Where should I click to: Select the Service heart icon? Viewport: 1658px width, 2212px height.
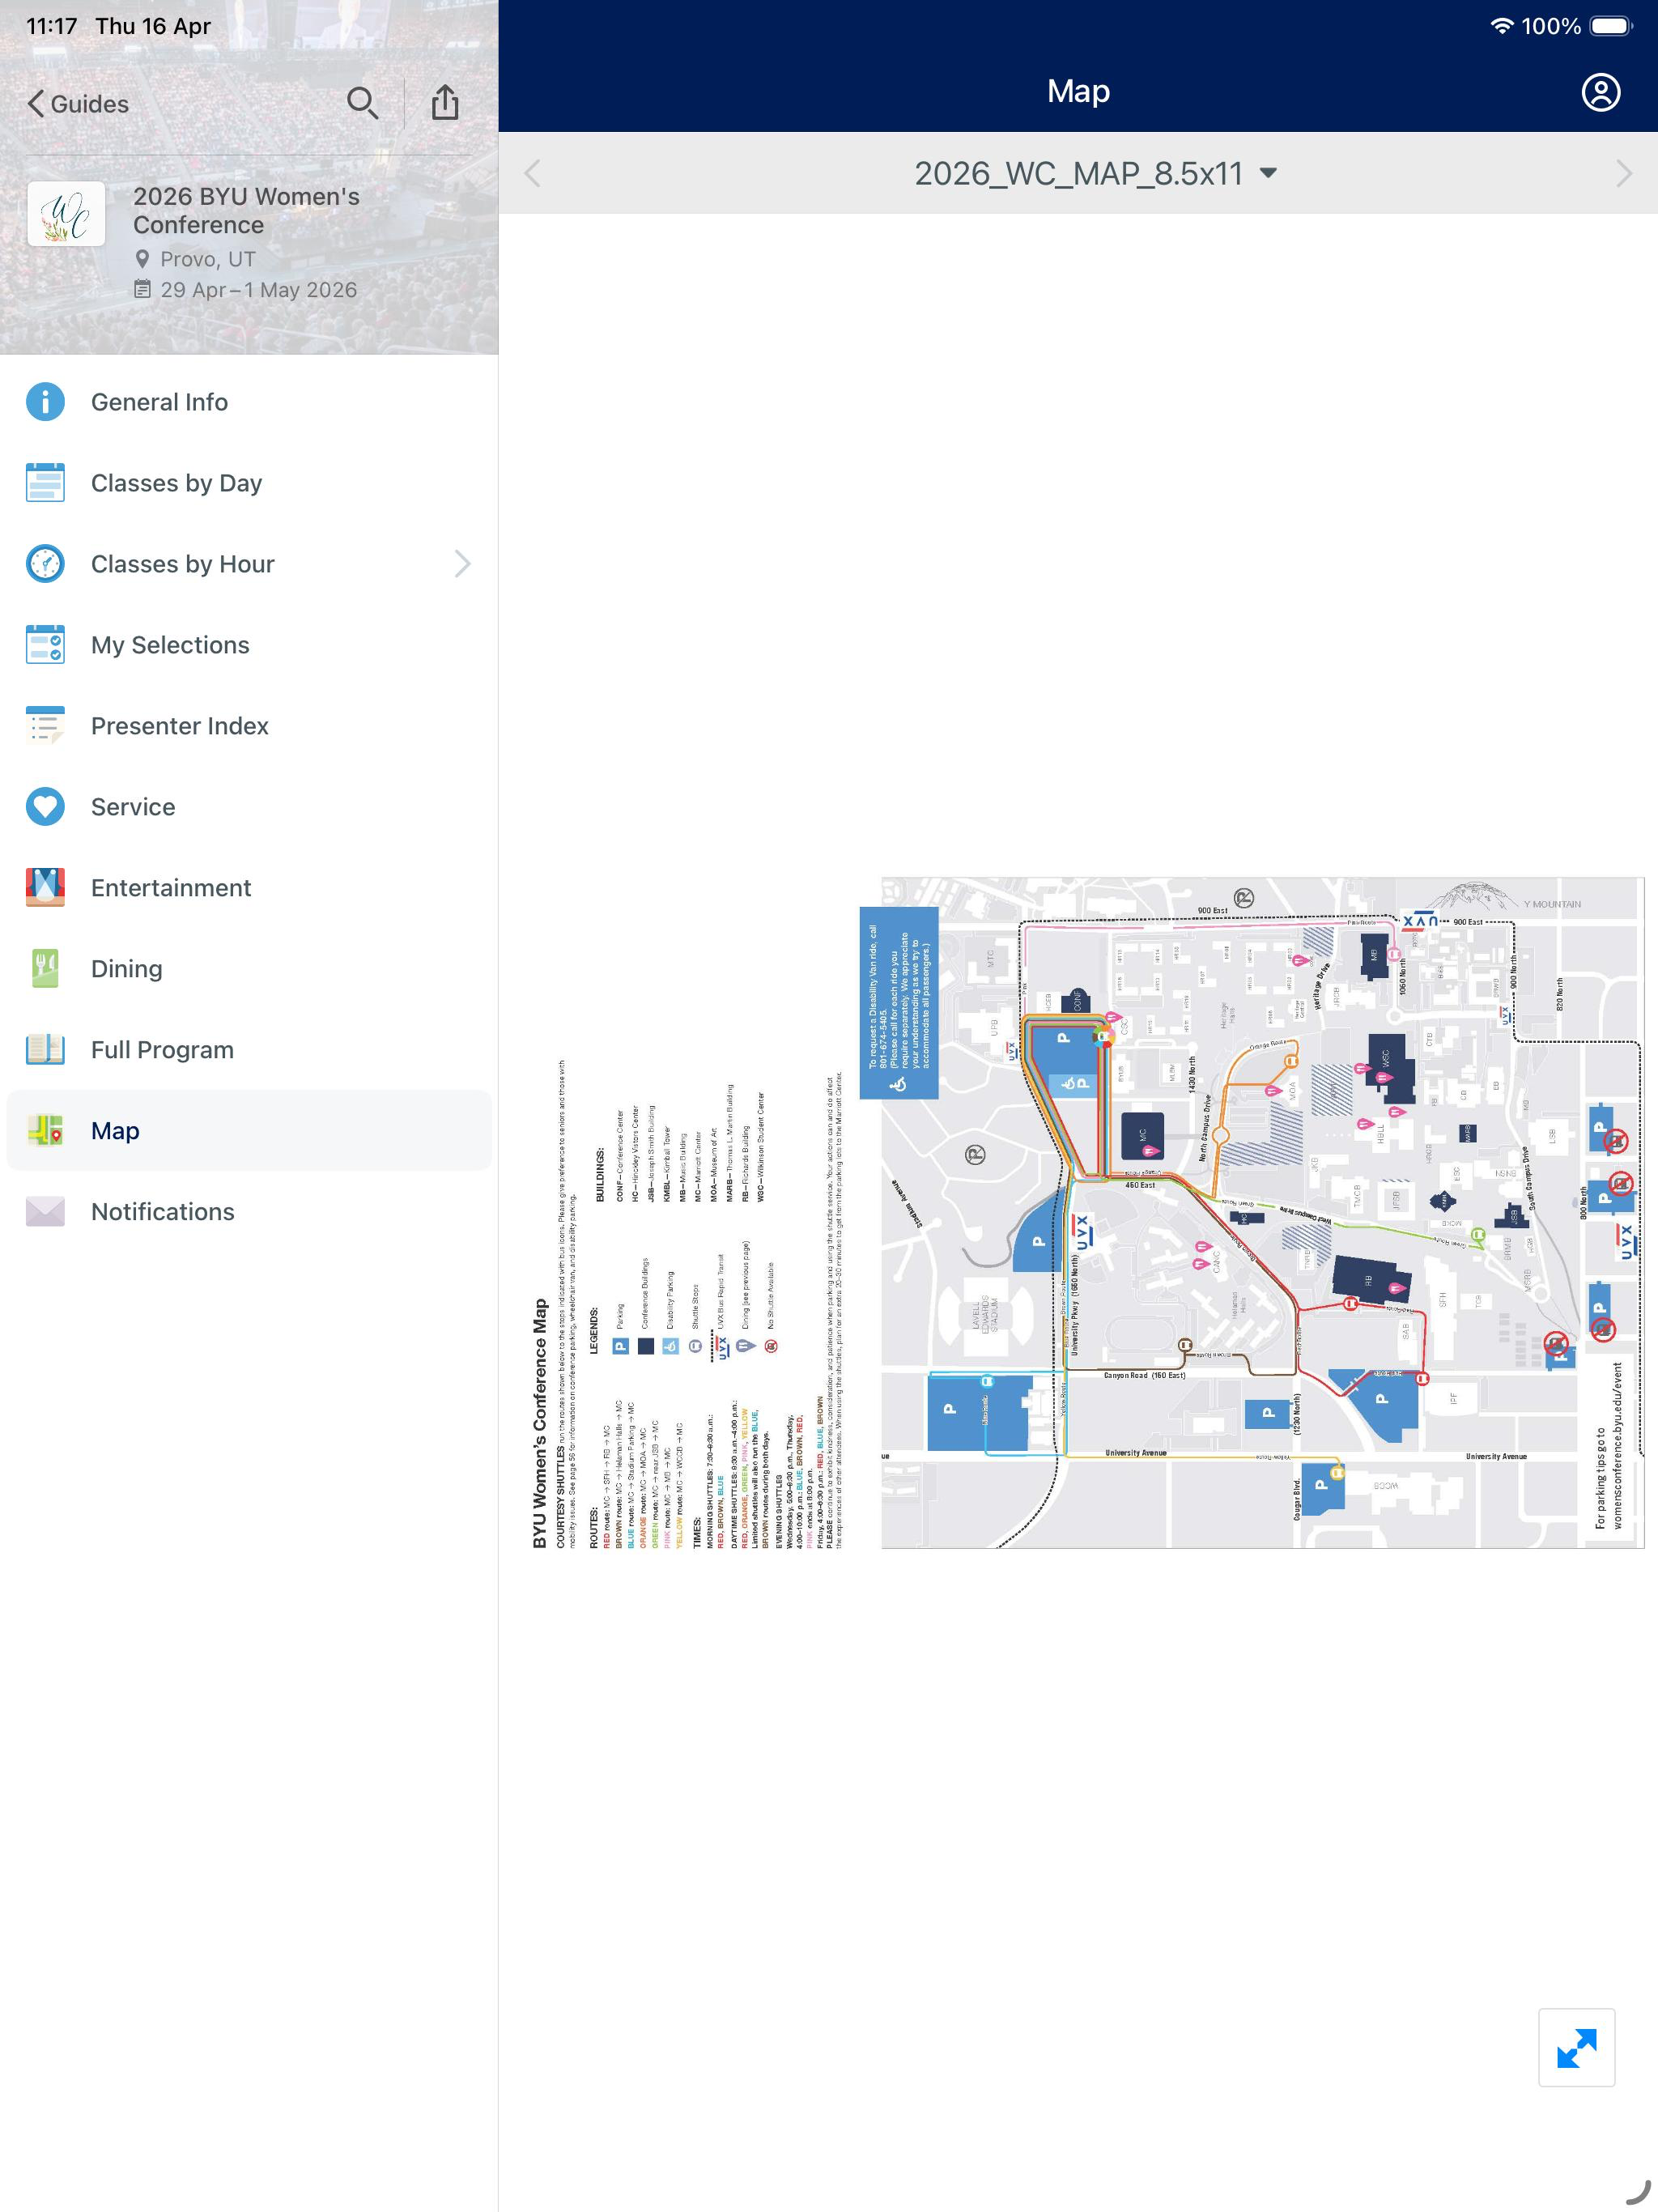coord(45,807)
